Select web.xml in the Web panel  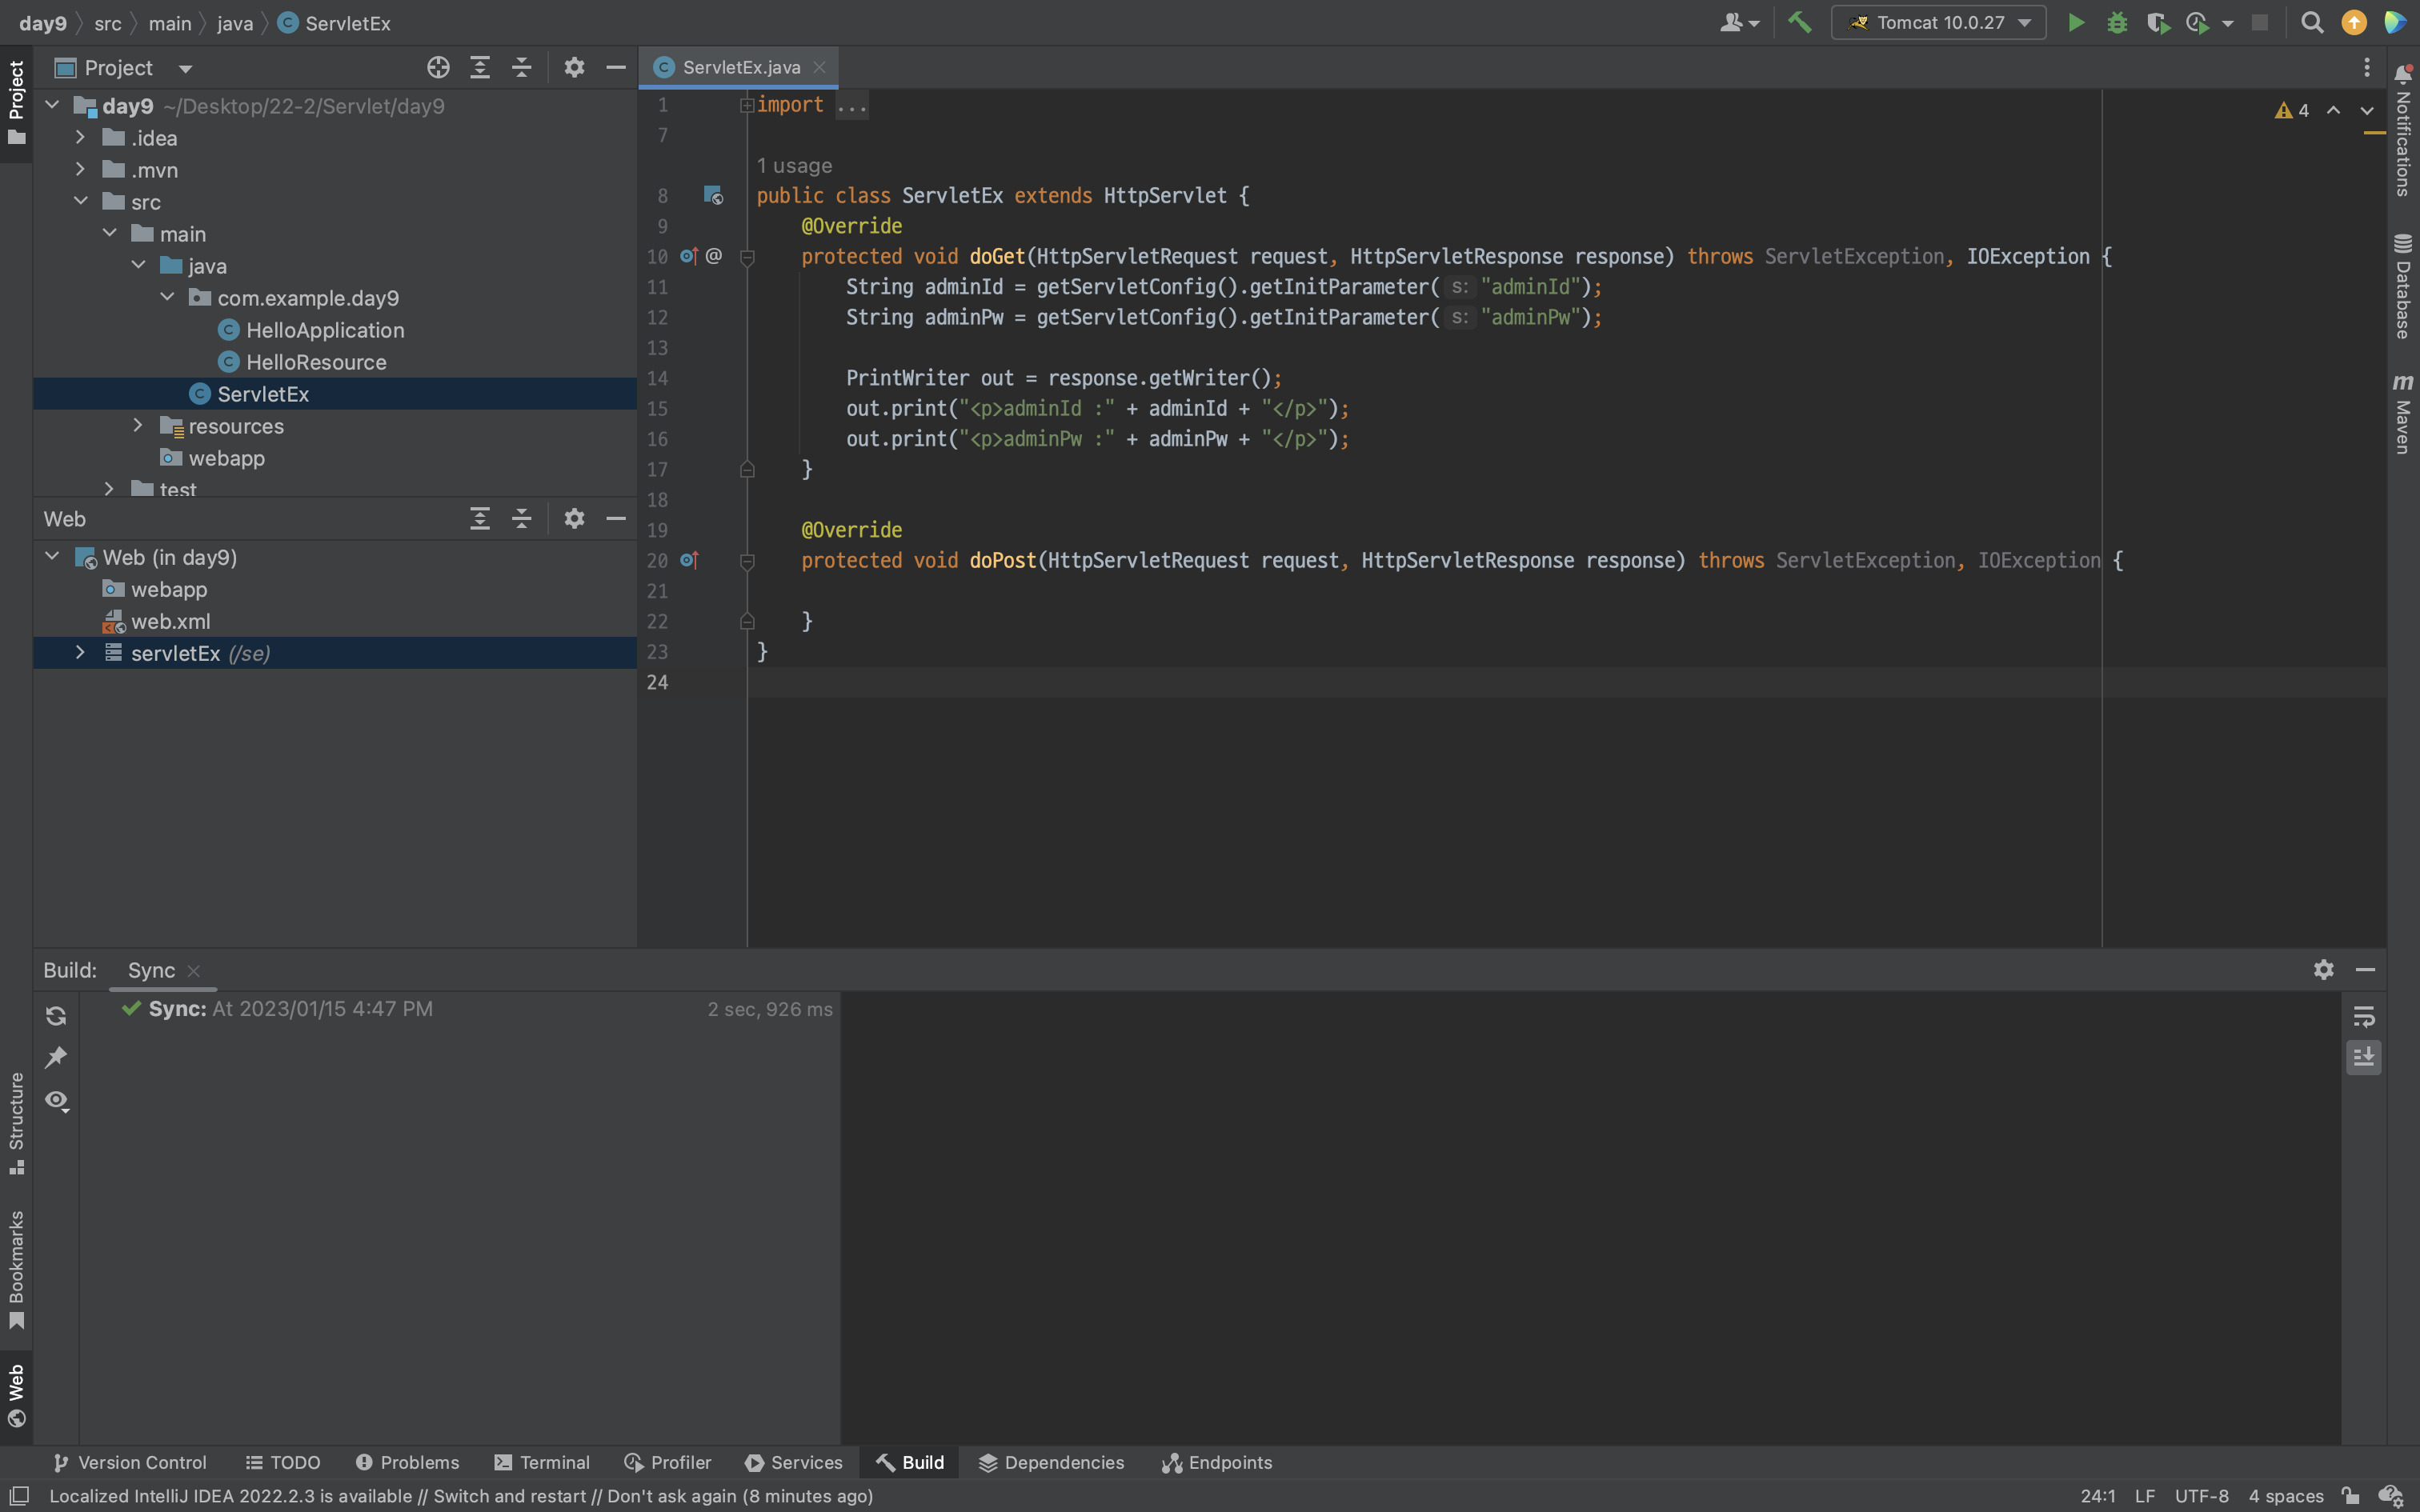[170, 621]
